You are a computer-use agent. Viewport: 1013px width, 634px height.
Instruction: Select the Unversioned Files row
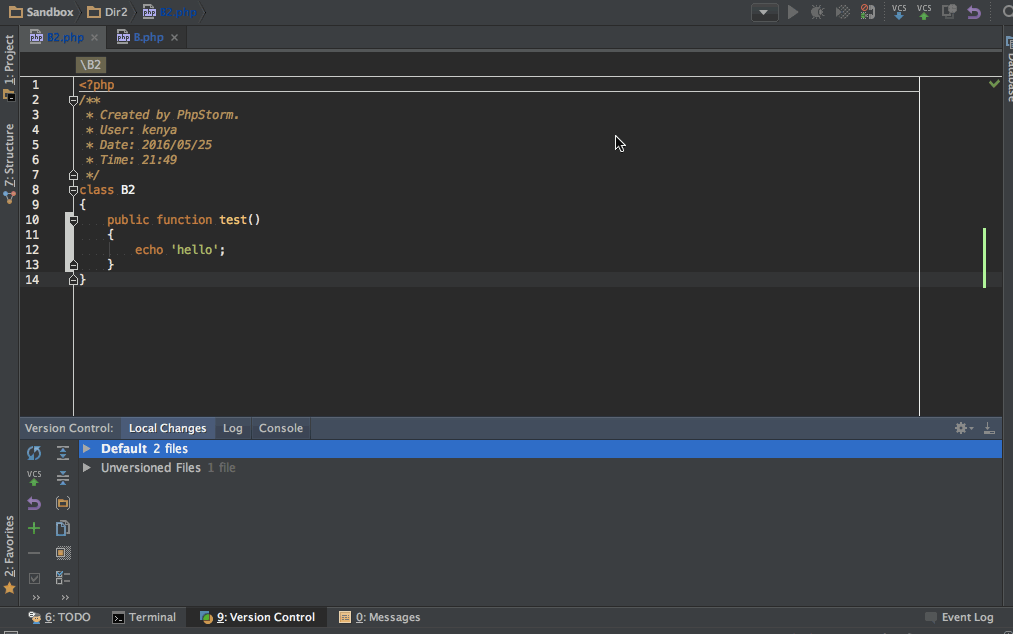tap(540, 467)
